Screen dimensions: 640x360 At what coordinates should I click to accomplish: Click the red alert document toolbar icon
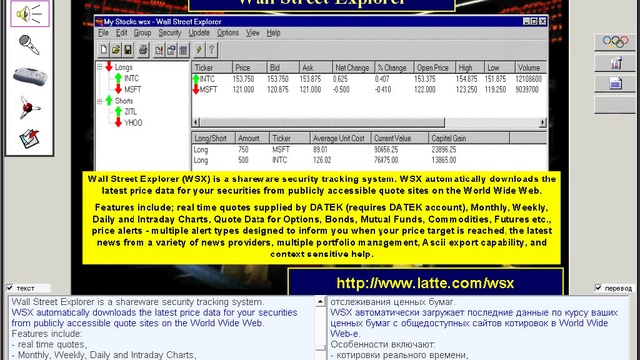pos(158,50)
